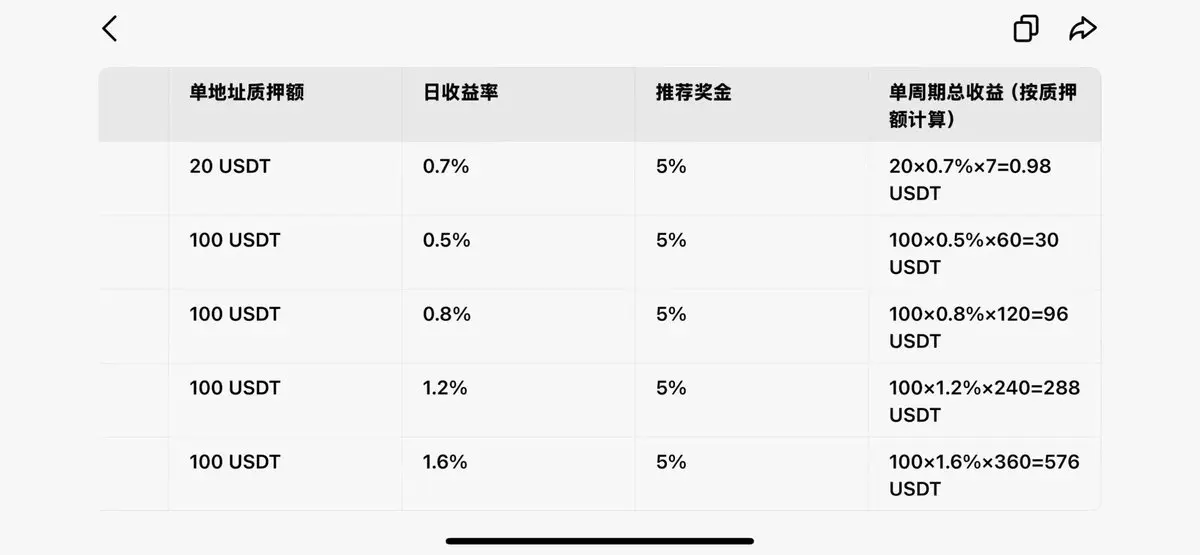Tap the share arrow icon

coord(1083,29)
